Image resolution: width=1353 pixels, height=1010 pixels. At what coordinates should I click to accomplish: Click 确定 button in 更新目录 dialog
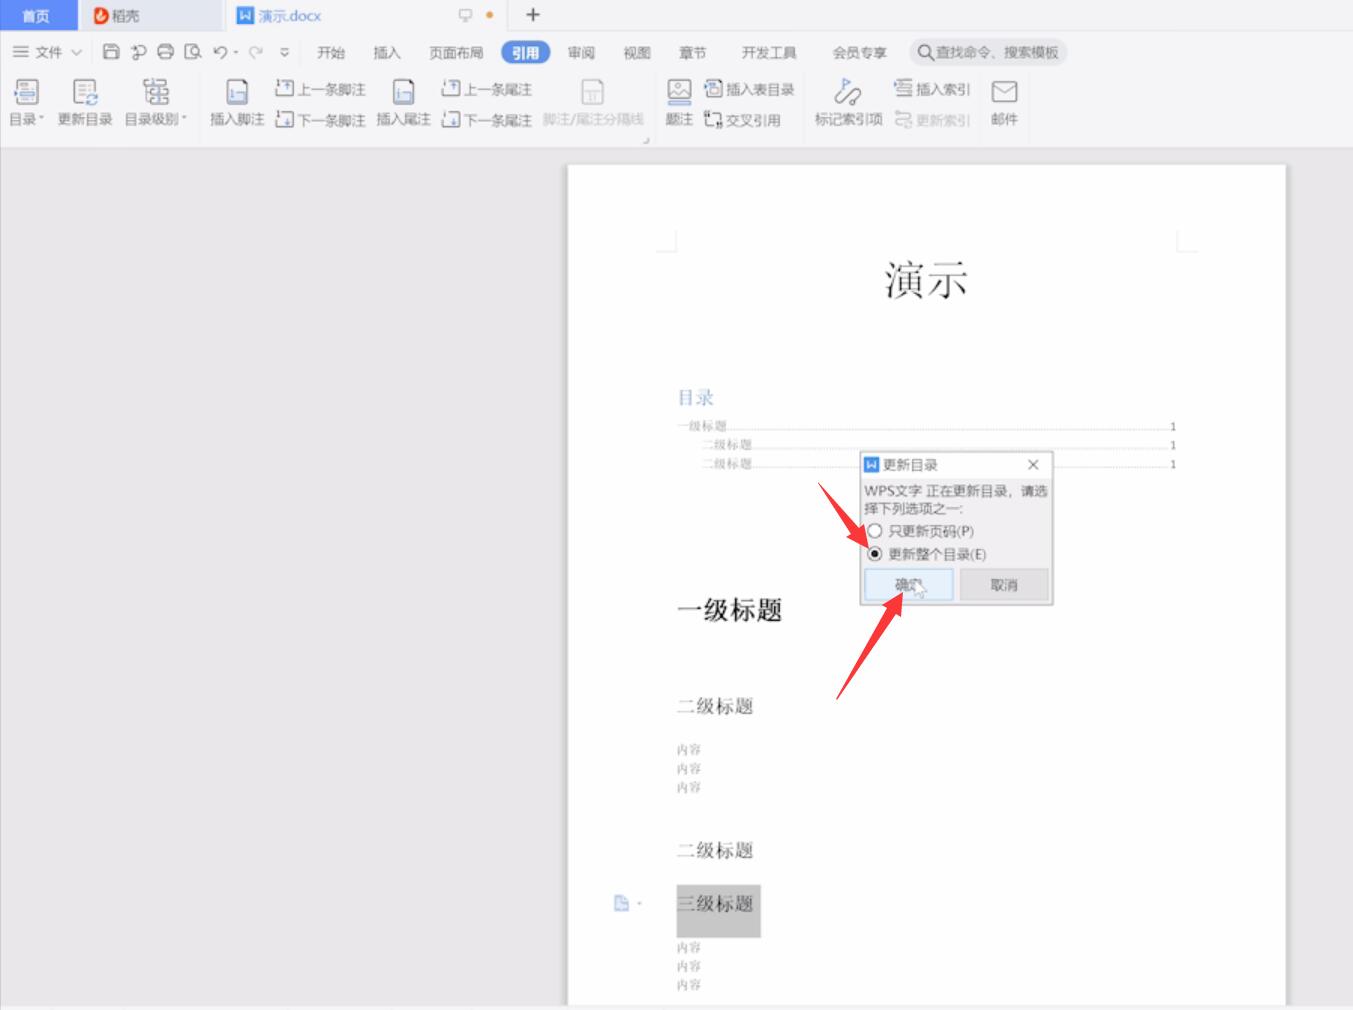tap(908, 585)
